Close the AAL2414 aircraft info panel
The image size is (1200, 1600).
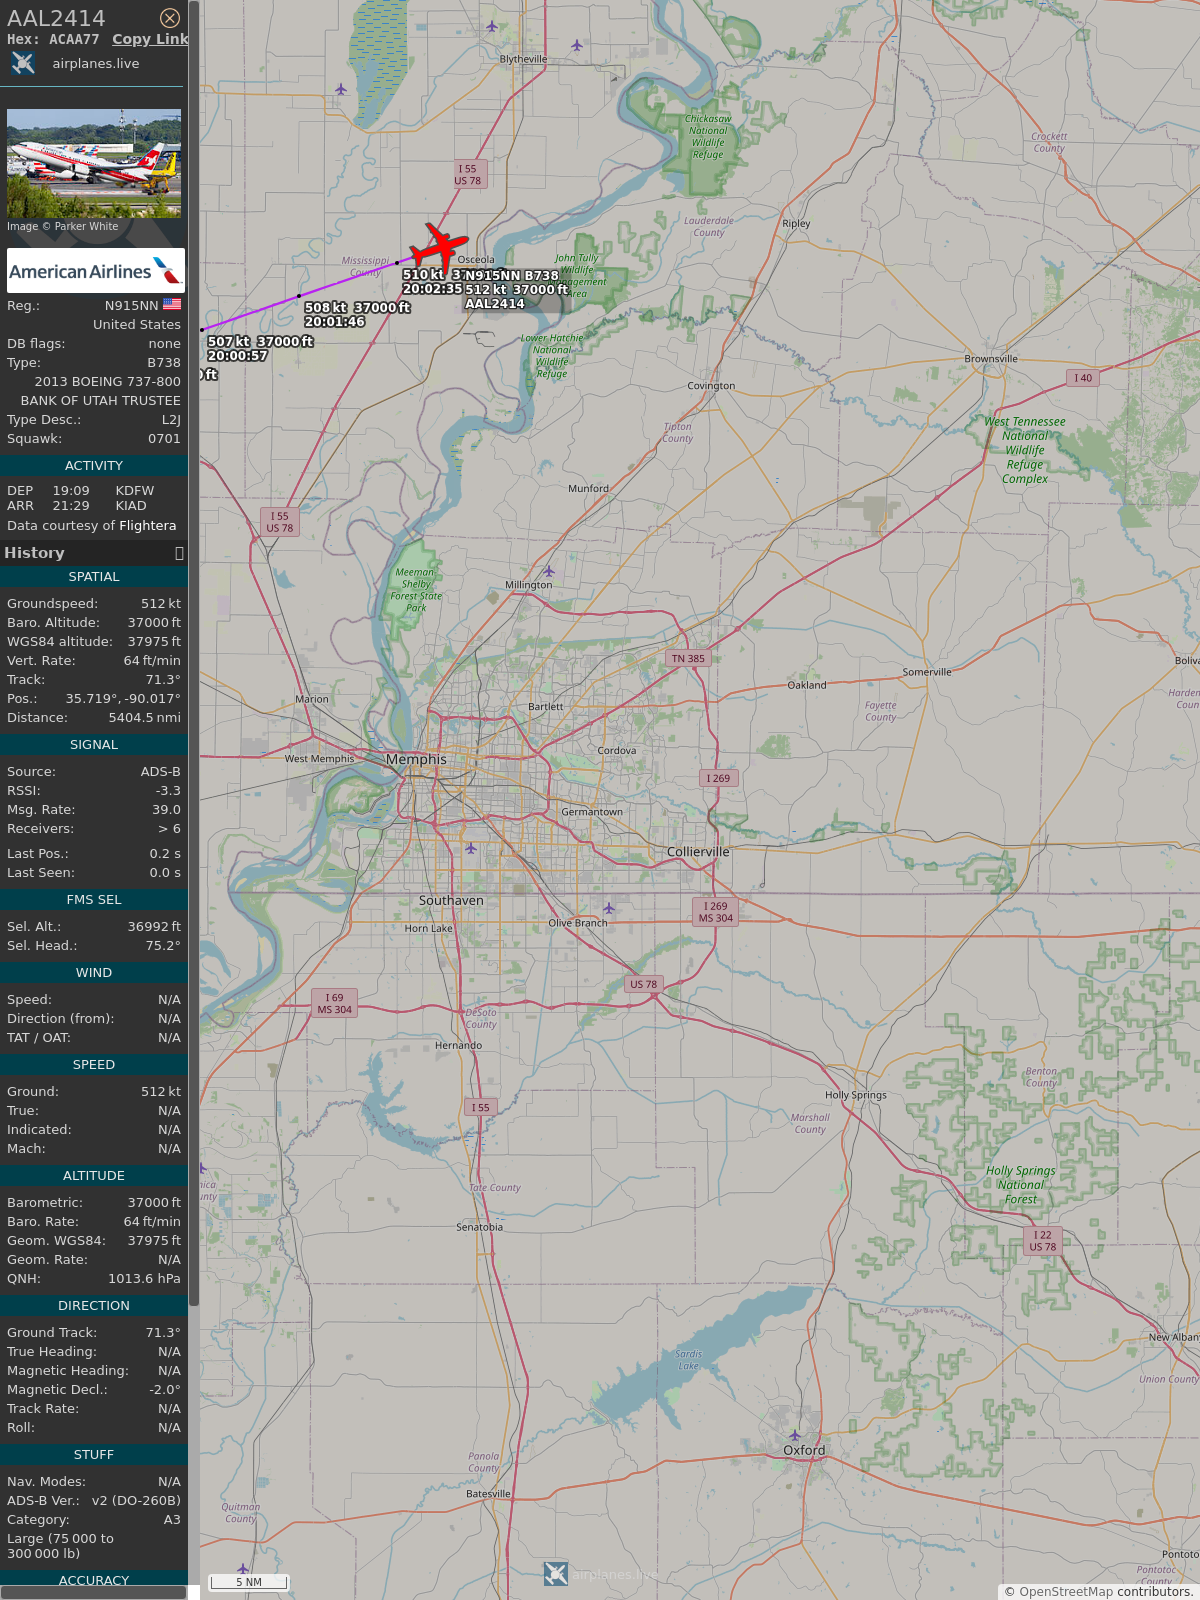[170, 18]
